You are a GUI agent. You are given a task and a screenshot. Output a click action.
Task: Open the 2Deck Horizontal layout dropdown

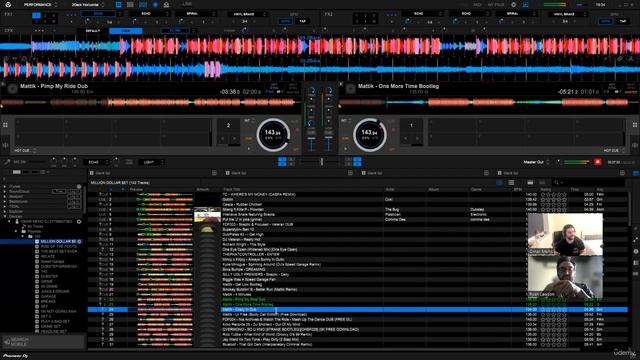pyautogui.click(x=88, y=5)
